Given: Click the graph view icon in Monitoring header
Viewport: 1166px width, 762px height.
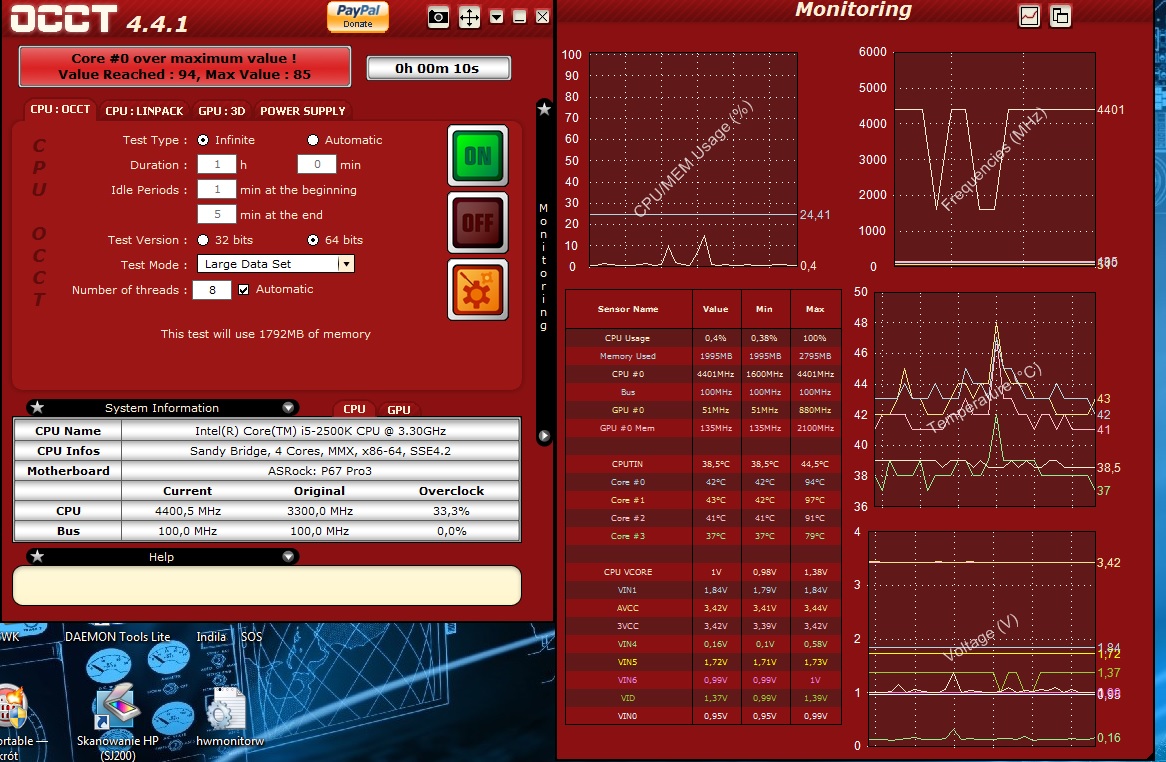Looking at the screenshot, I should (x=1029, y=16).
